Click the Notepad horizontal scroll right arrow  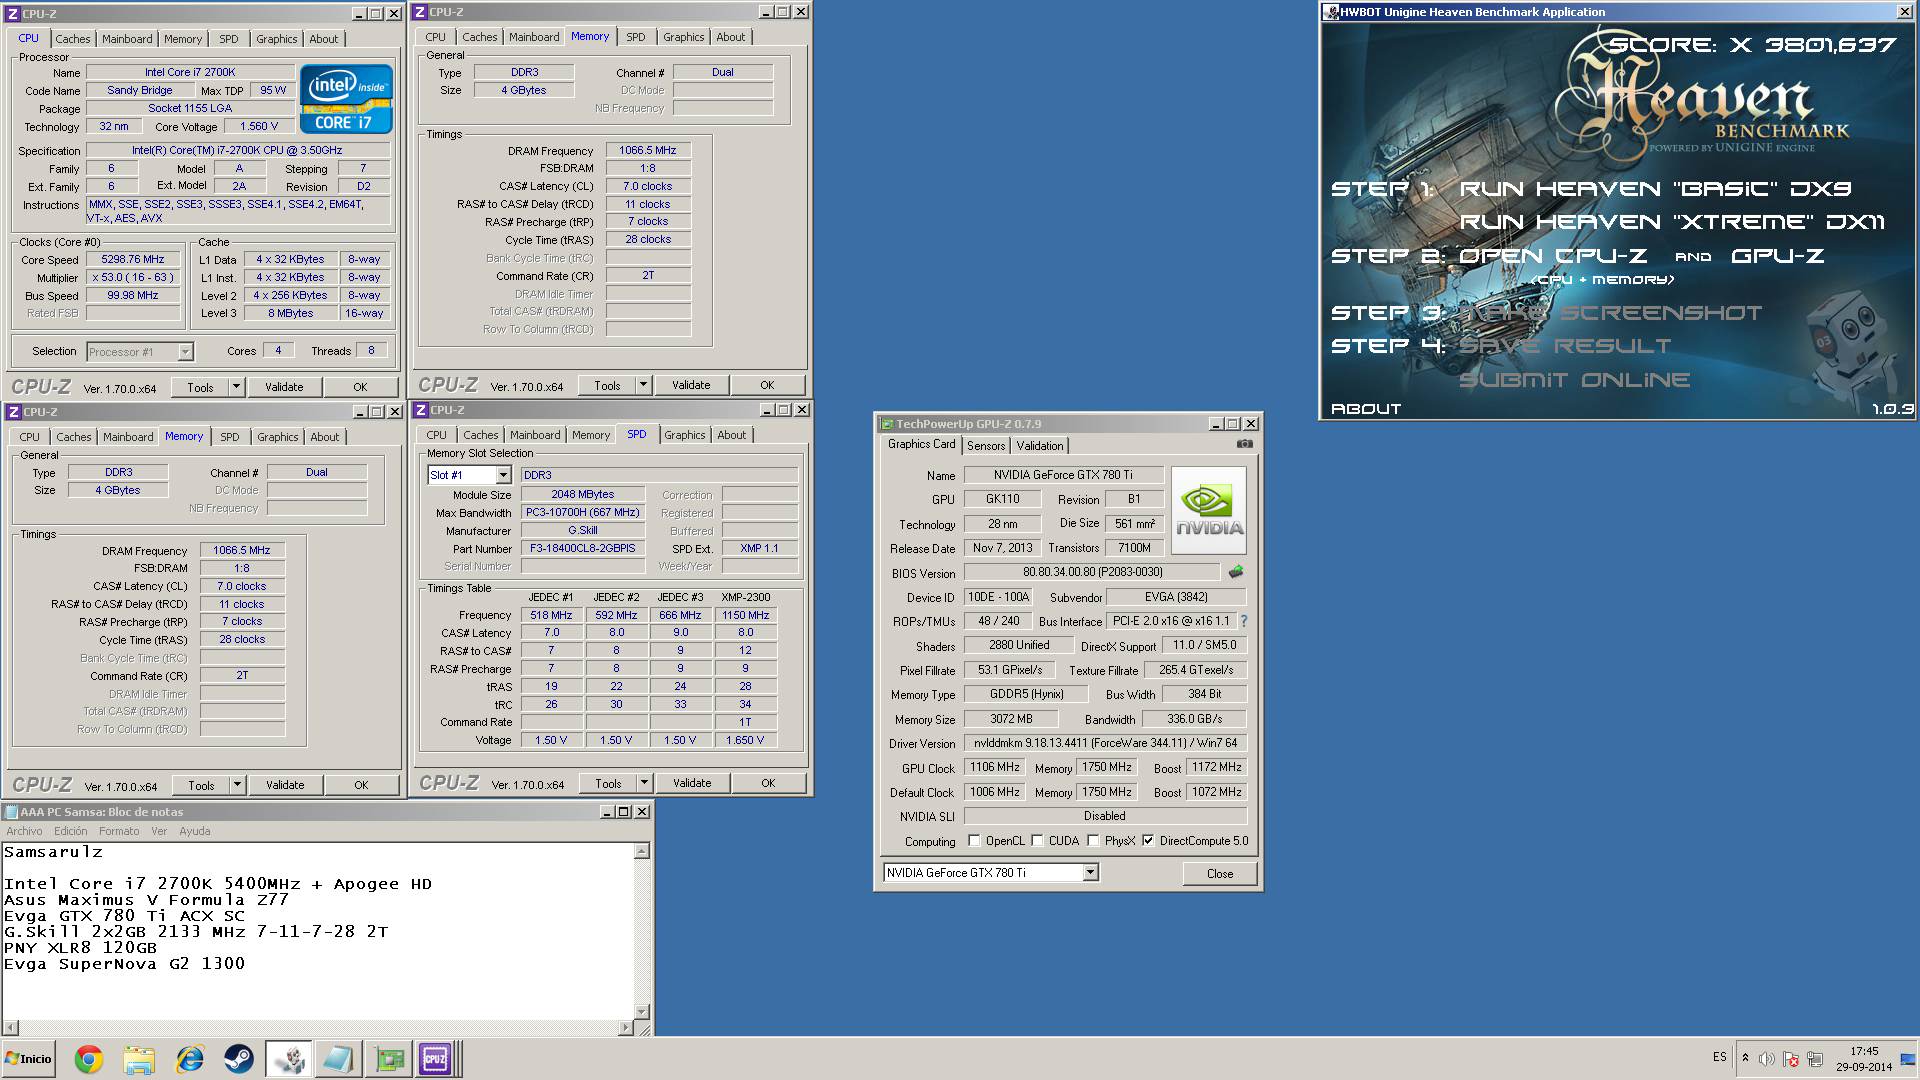point(626,1027)
